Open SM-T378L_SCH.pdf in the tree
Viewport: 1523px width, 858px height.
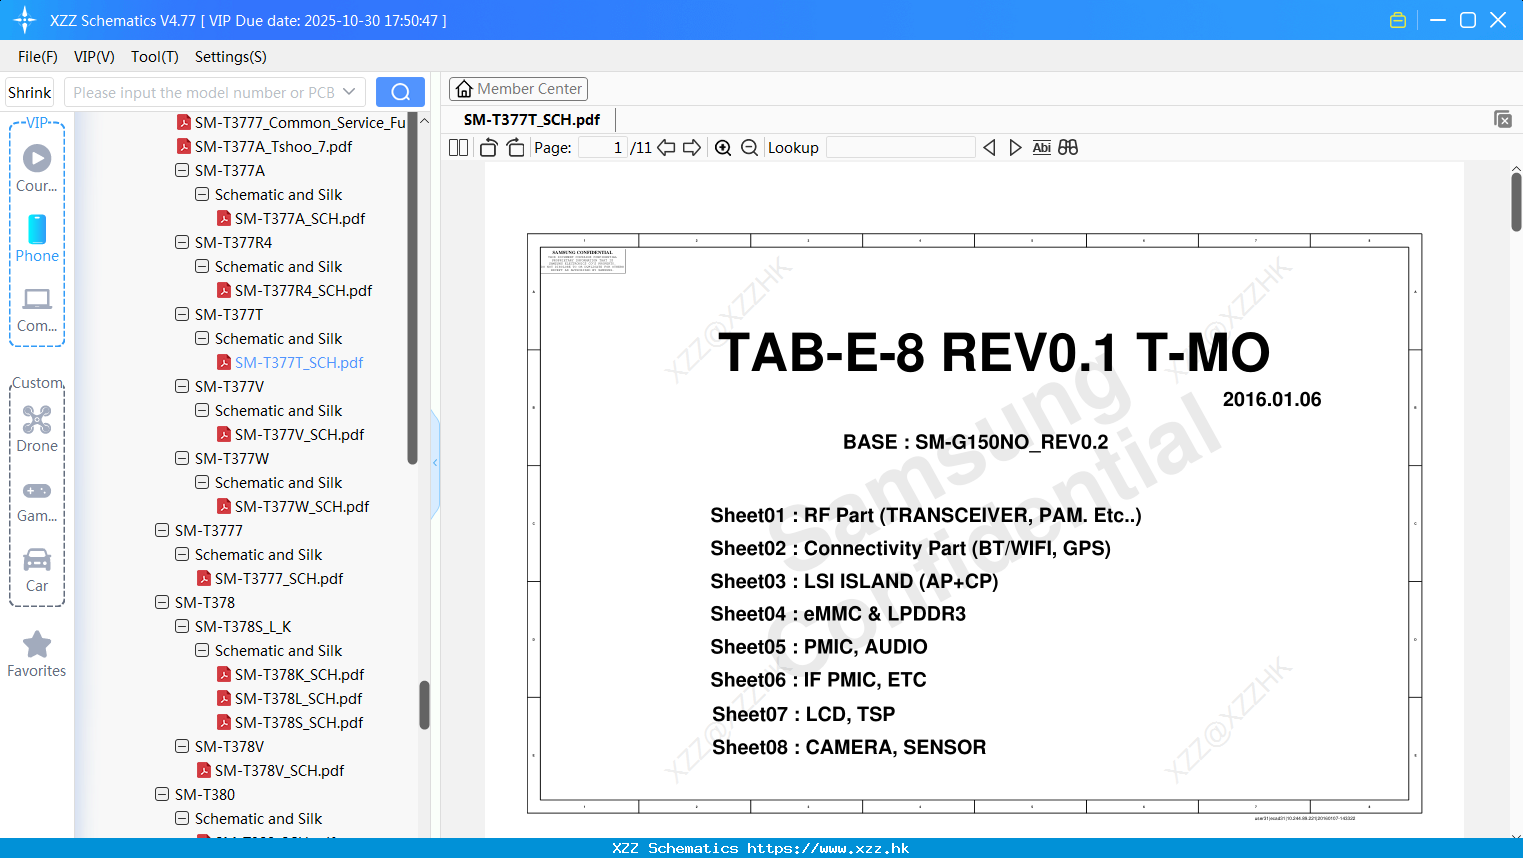coord(298,698)
